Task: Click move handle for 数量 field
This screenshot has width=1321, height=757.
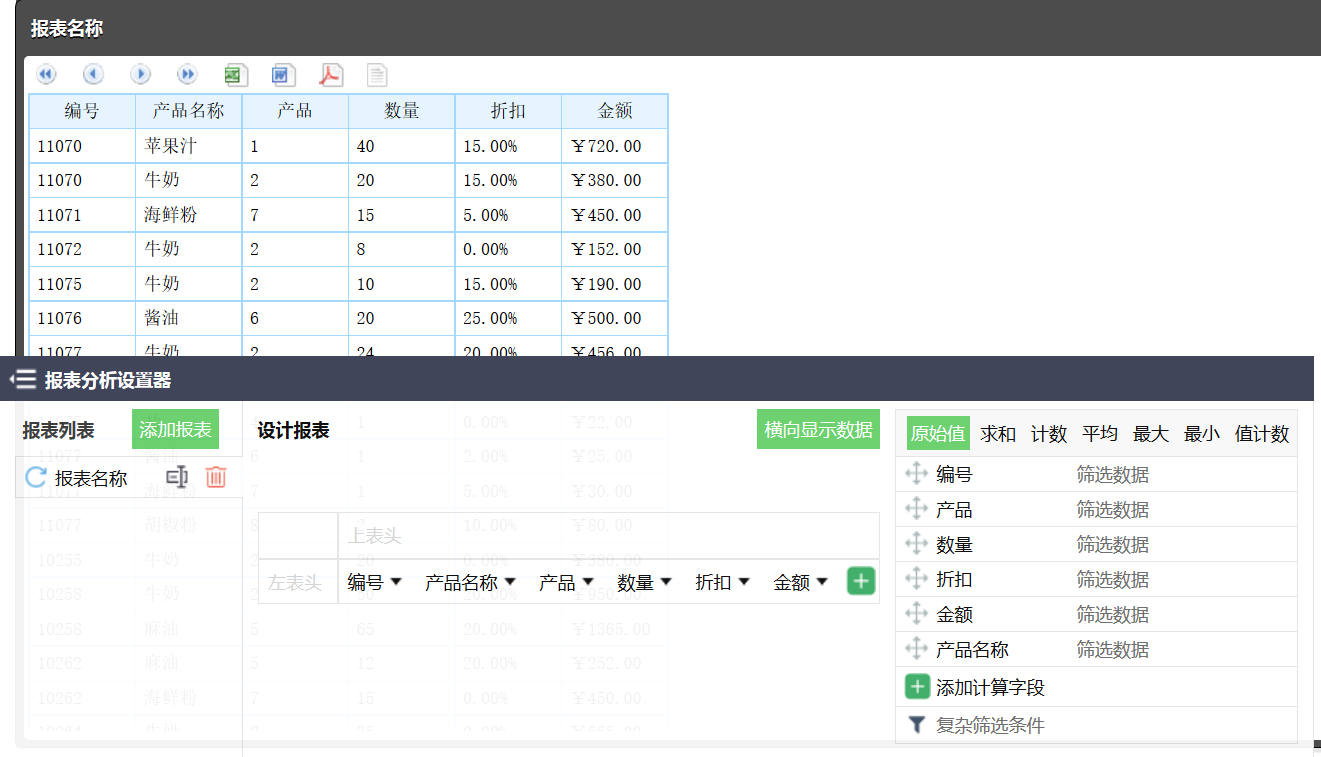Action: click(x=916, y=544)
